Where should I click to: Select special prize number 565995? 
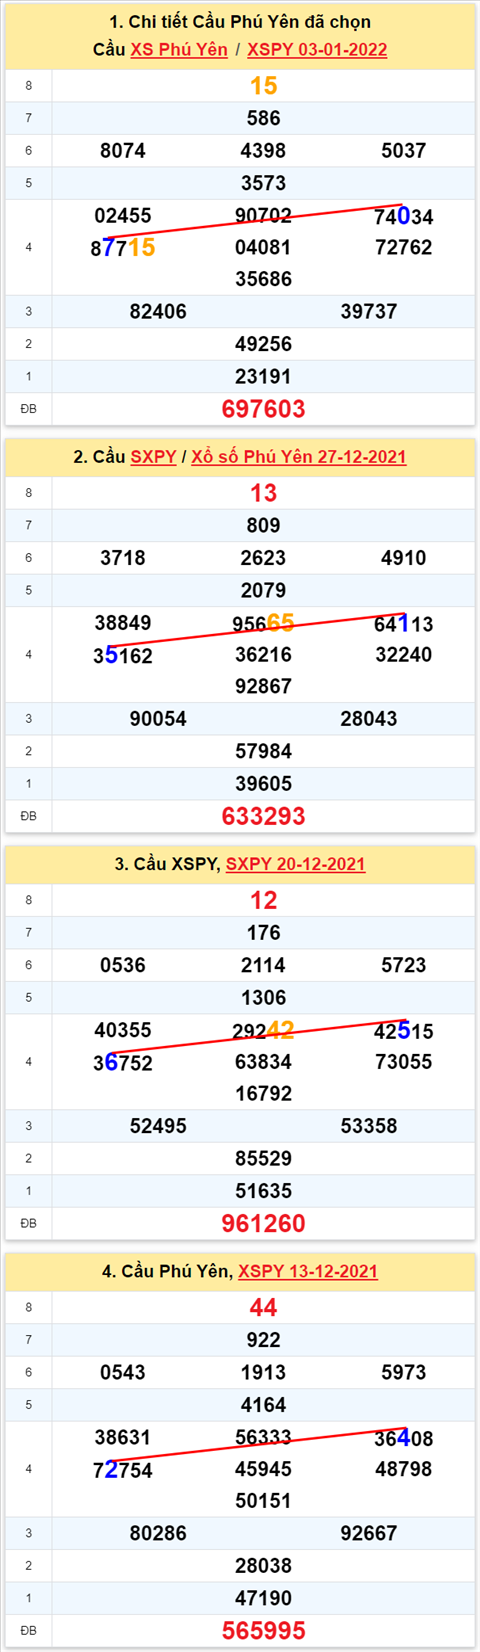point(263,1630)
